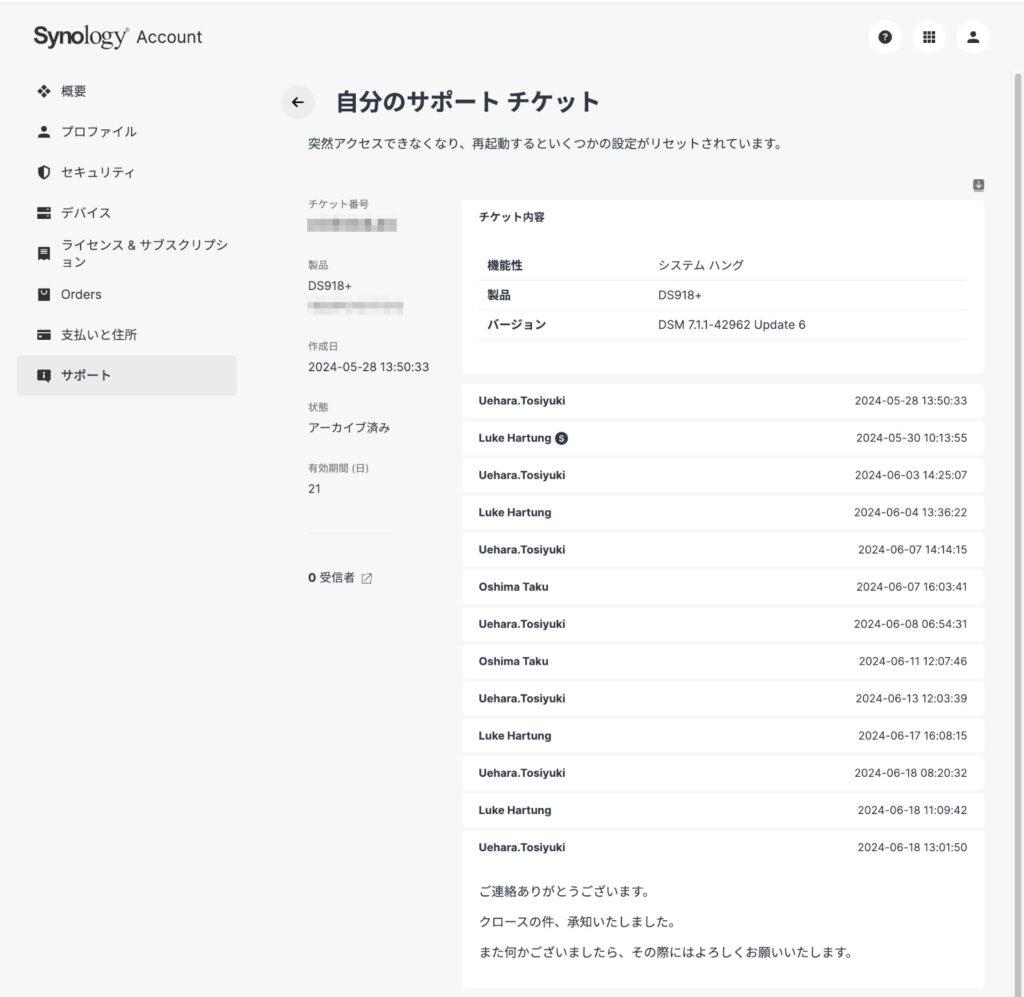Collapse Uehara.Tosiyuki message from 2024-06-18 13:01:50
Screen dimensions: 1024x997
click(722, 847)
